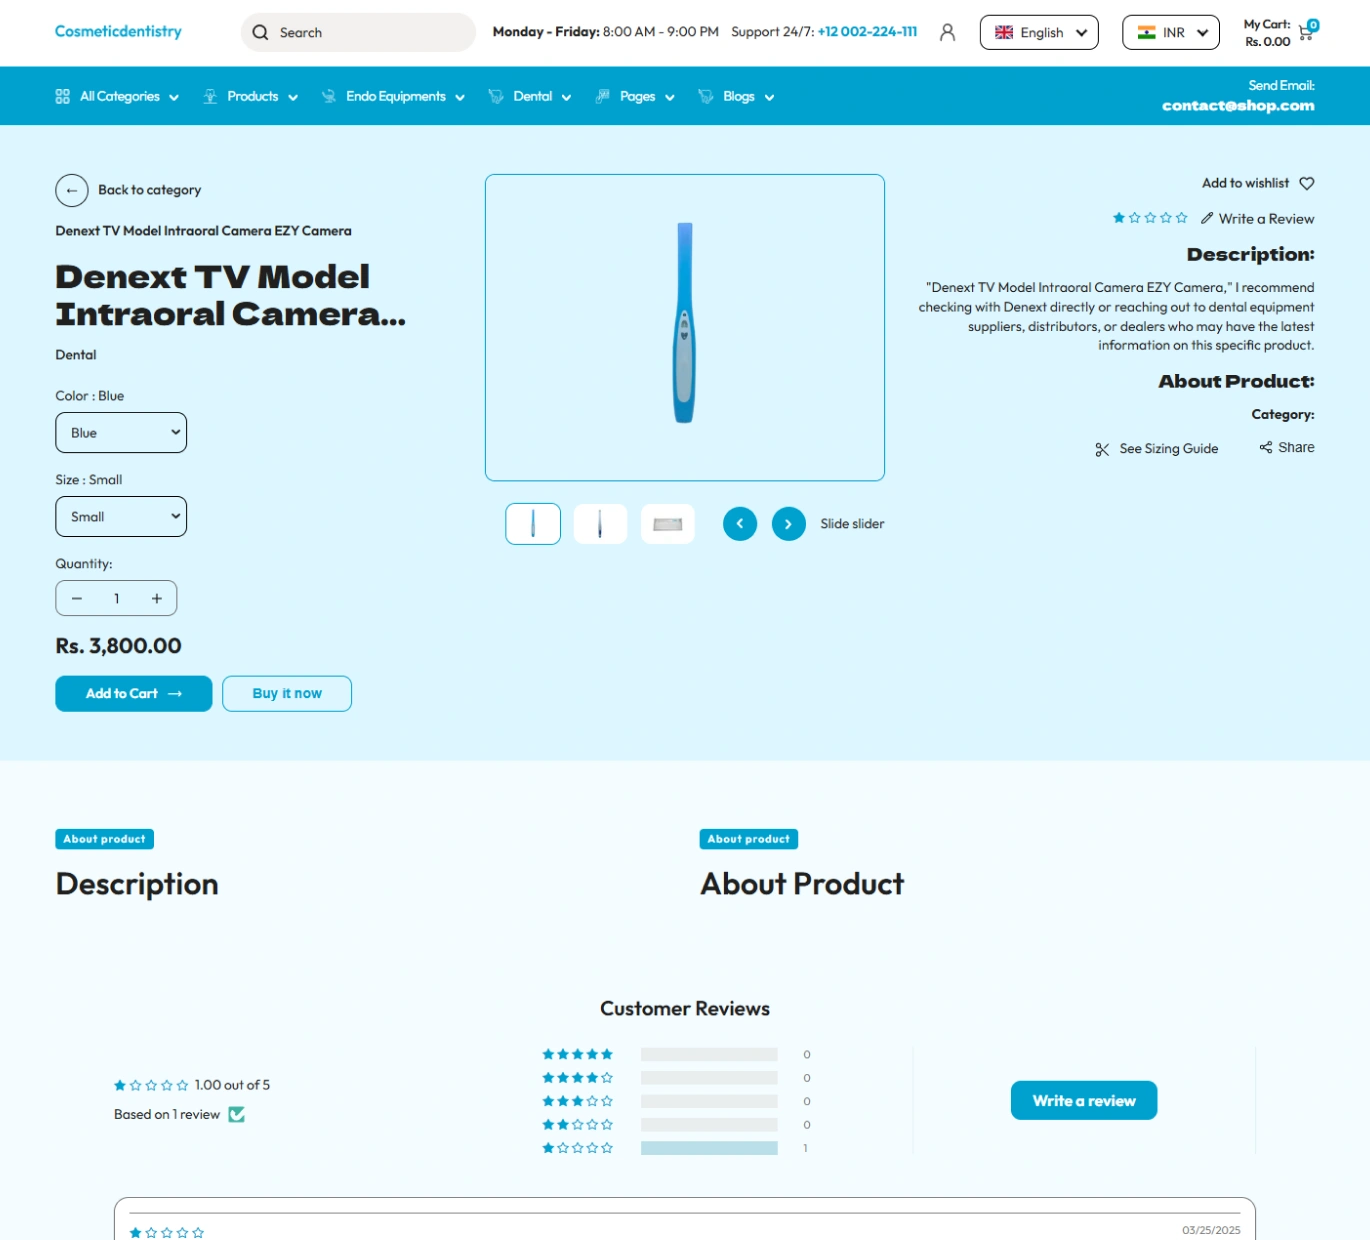Go to previous slide with left arrow
Screen dimensions: 1370x1240
click(740, 523)
